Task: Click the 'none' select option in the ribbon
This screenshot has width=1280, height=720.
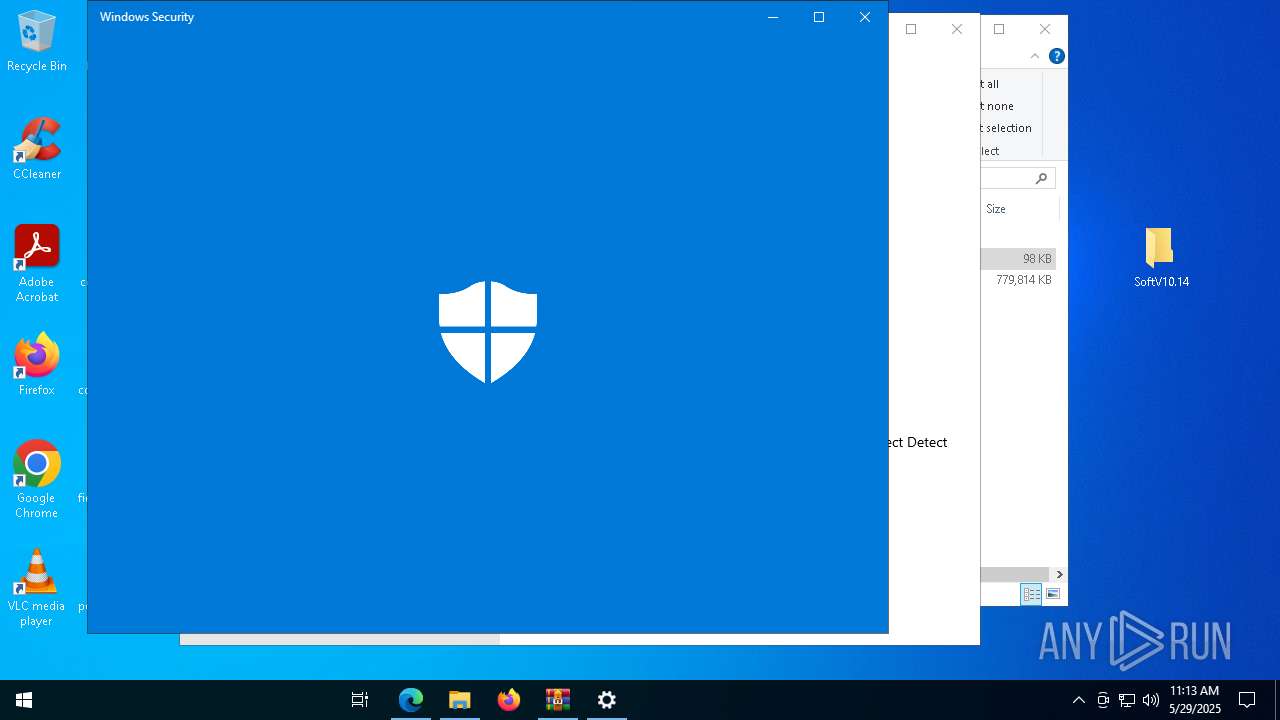Action: click(999, 106)
